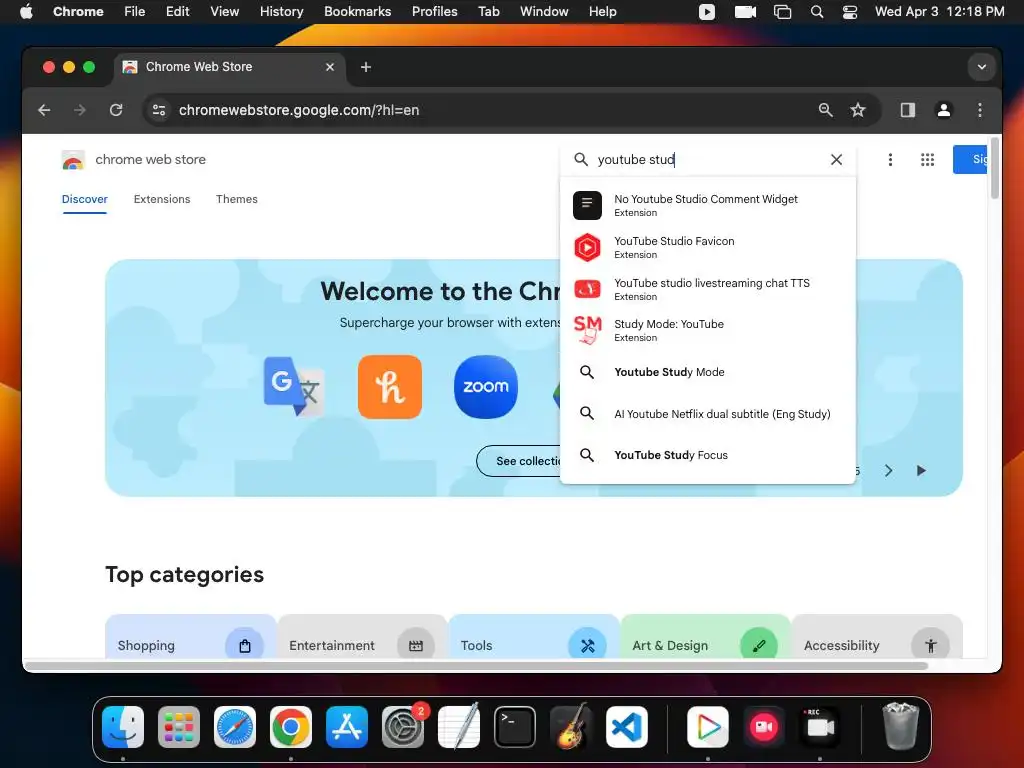This screenshot has height=768, width=1024.
Task: Open the Apple menu
Action: (26, 11)
